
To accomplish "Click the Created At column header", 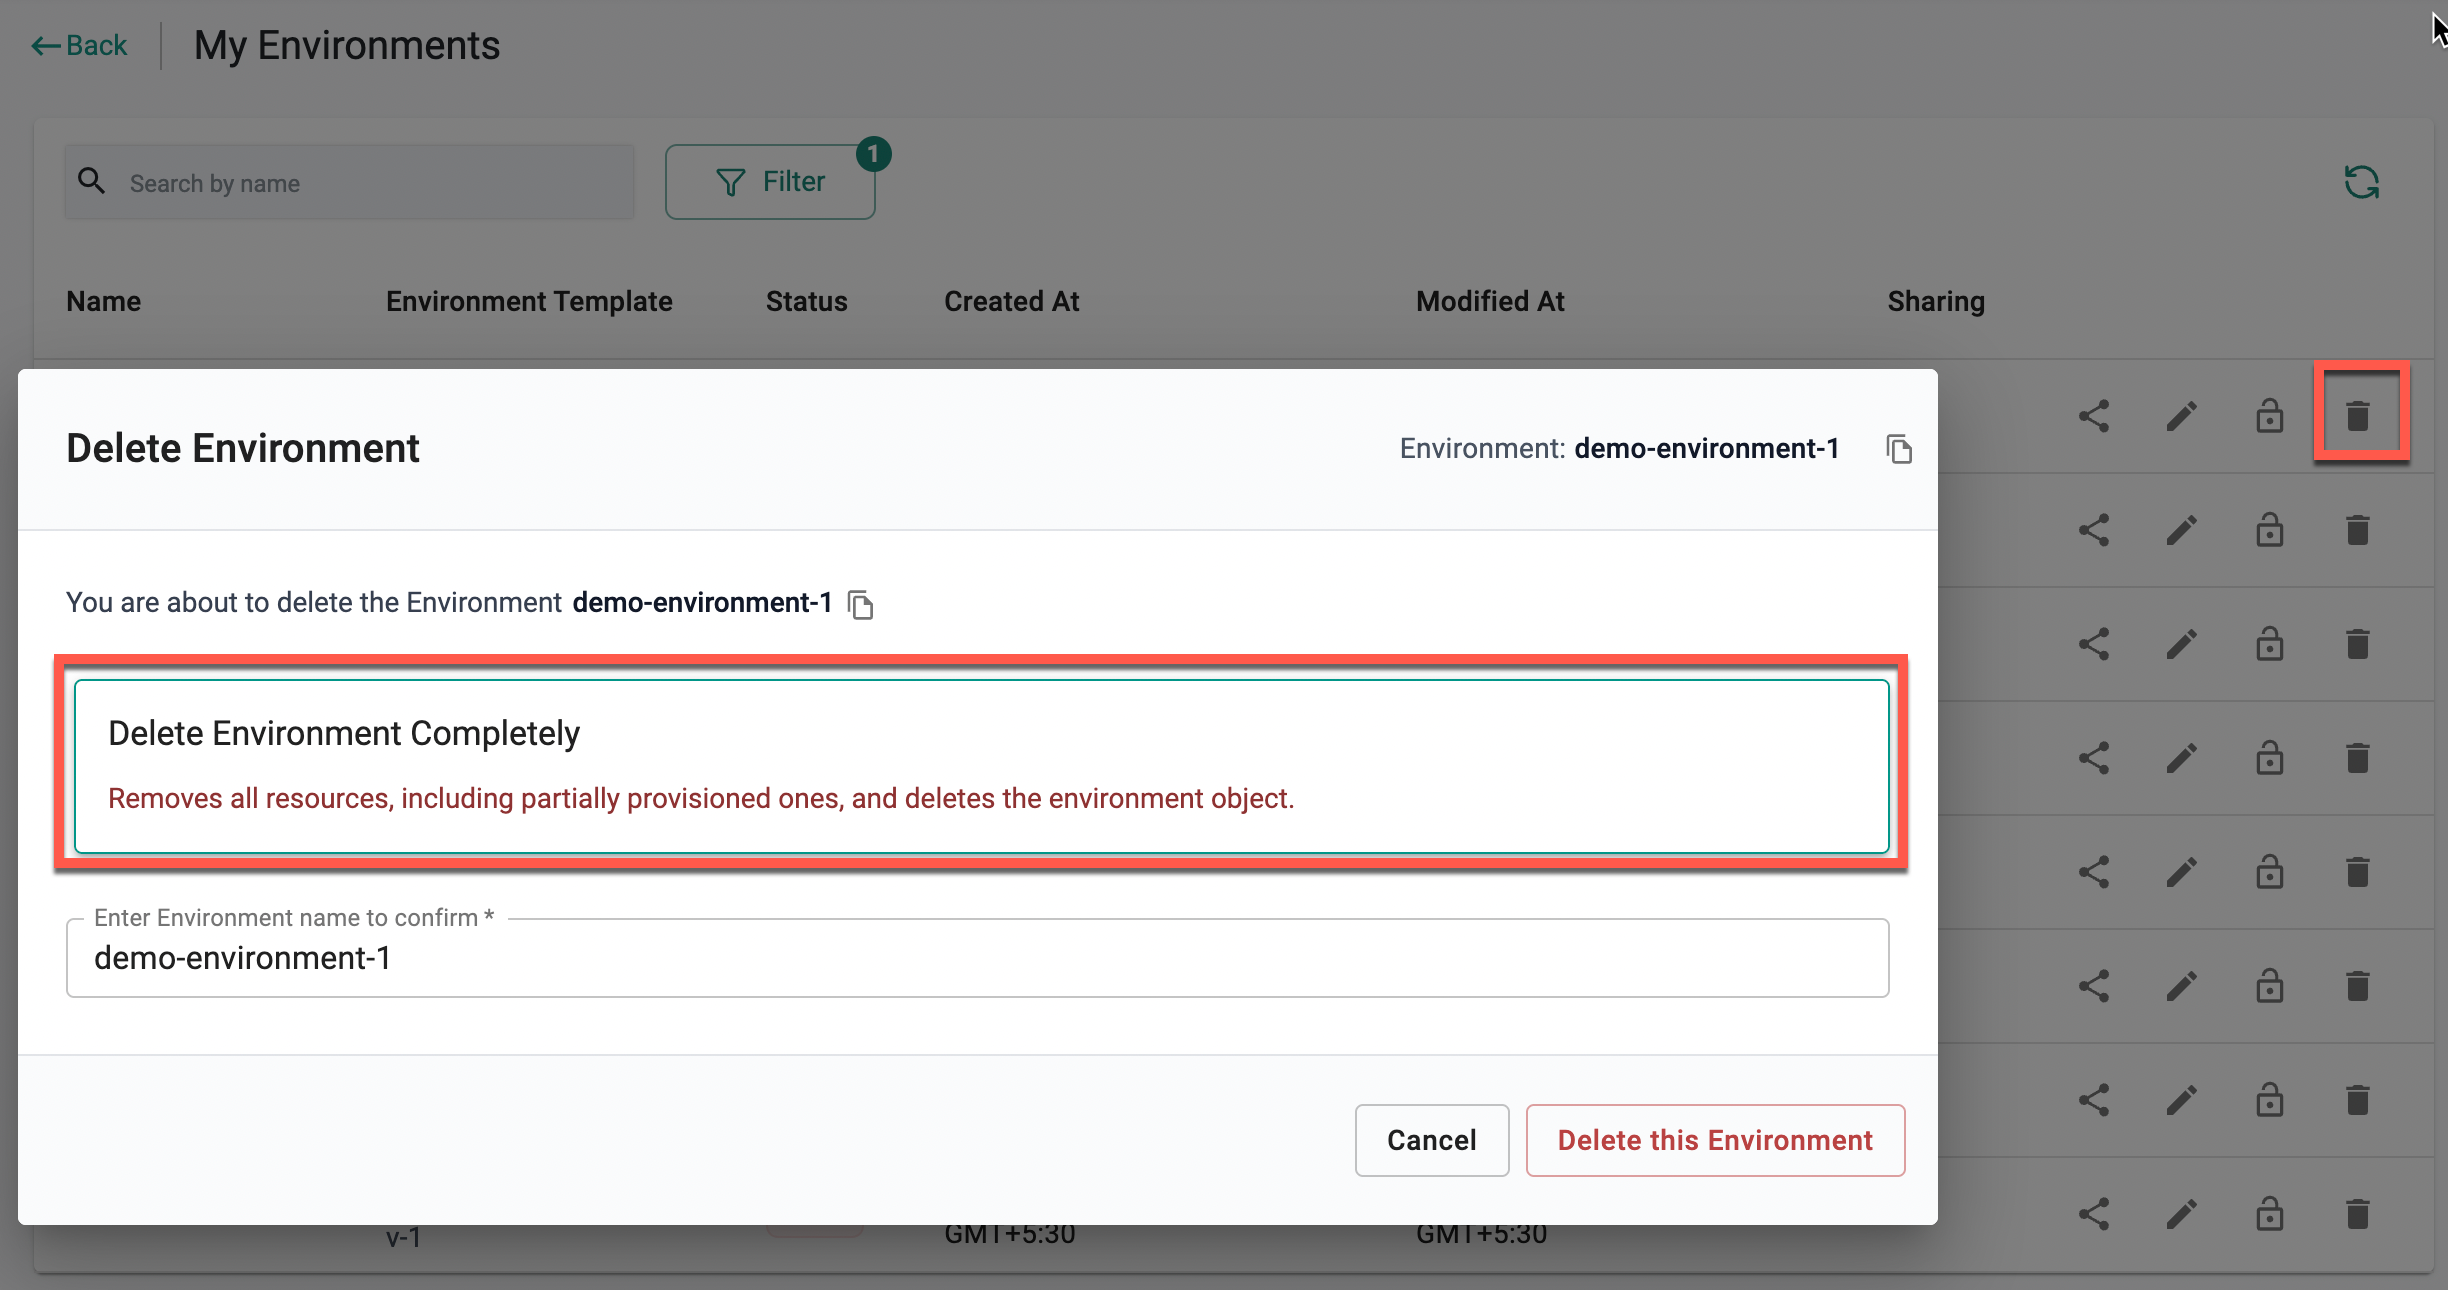I will click(1011, 301).
